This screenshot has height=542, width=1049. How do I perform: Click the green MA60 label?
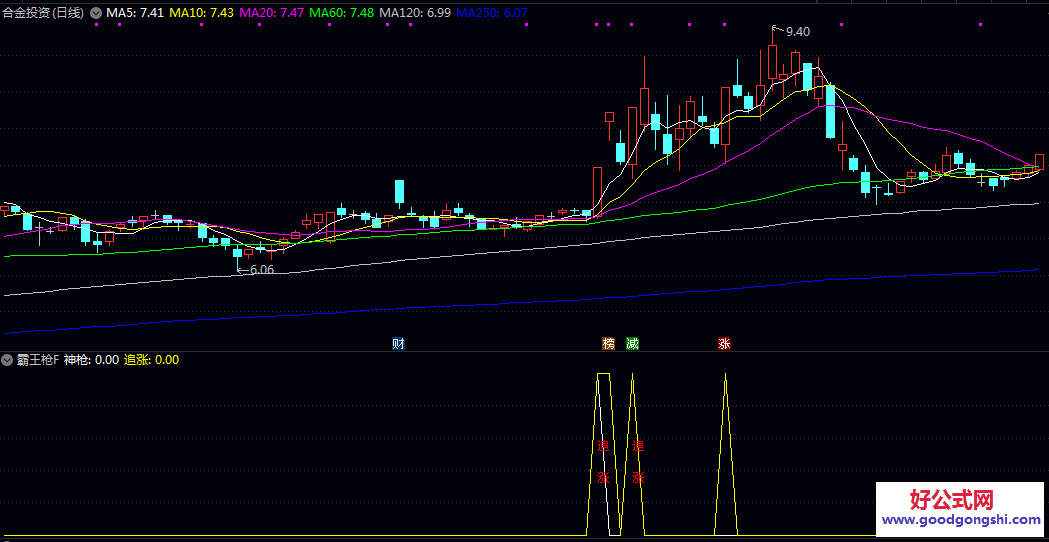342,13
